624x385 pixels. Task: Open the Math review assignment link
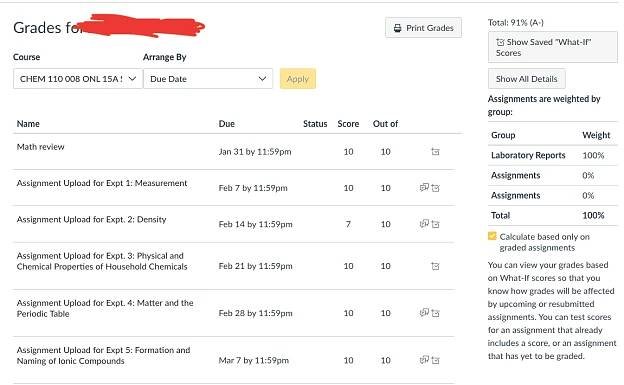pyautogui.click(x=41, y=147)
